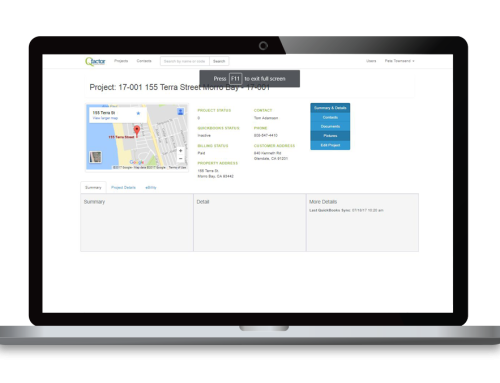Focus the search by name or code field

click(185, 61)
